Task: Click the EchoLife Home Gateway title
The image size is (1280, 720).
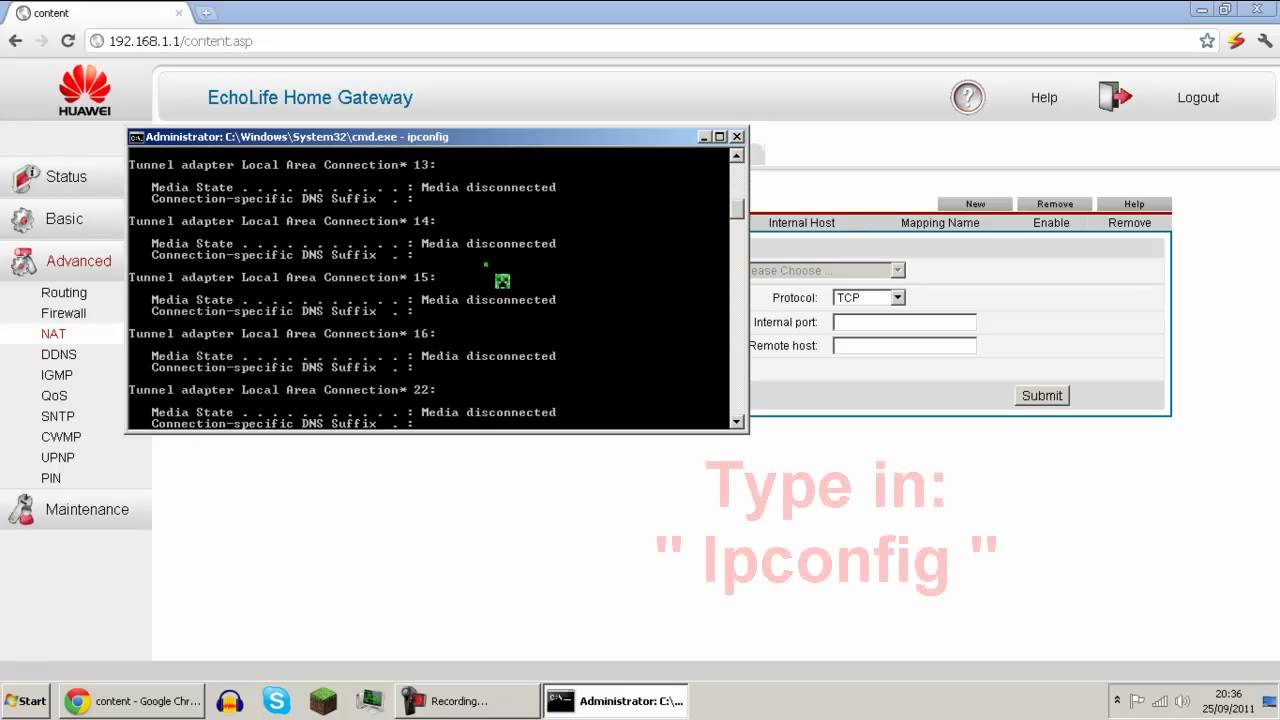Action: [x=310, y=98]
